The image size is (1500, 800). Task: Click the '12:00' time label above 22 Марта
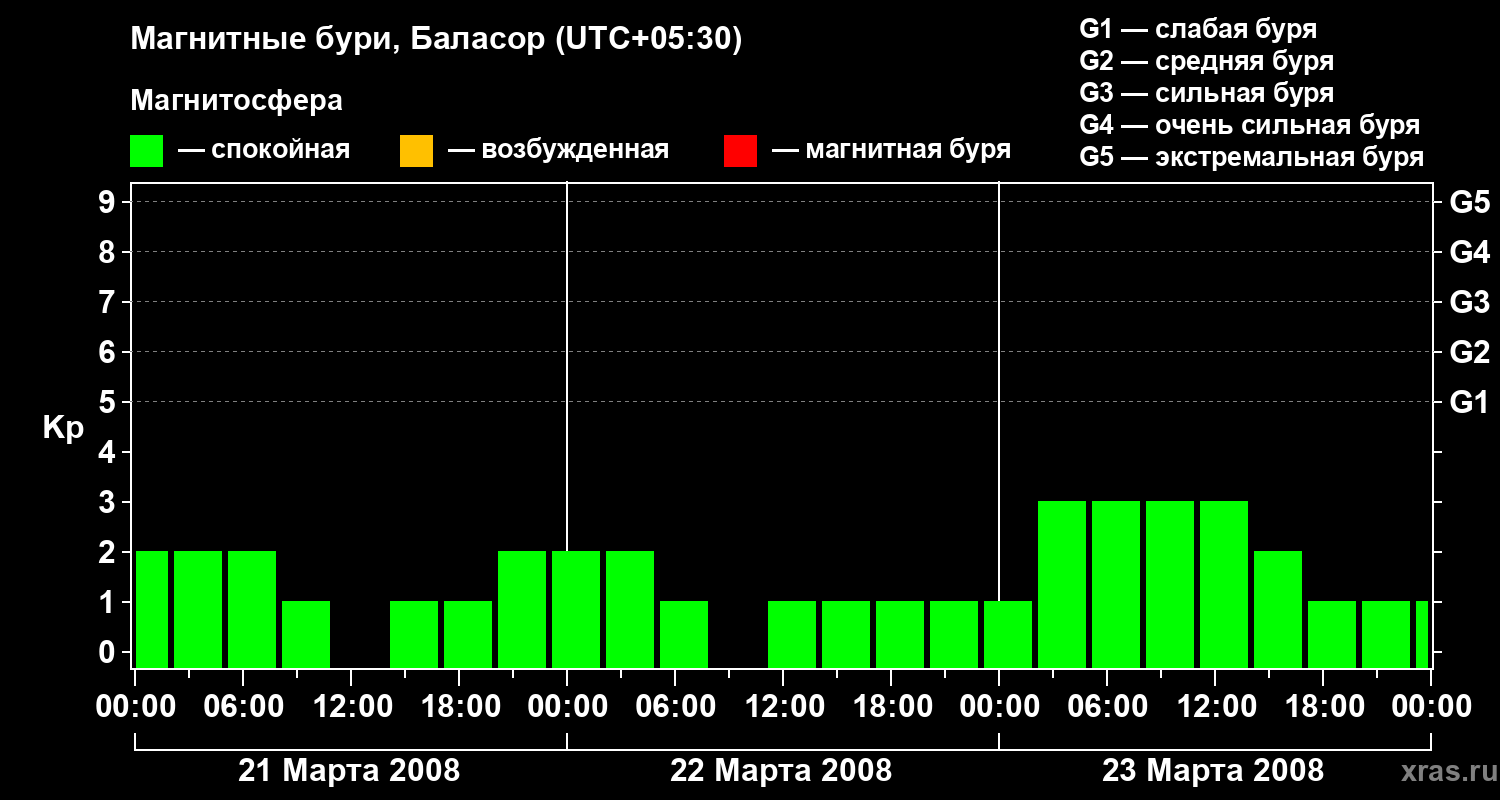click(783, 707)
